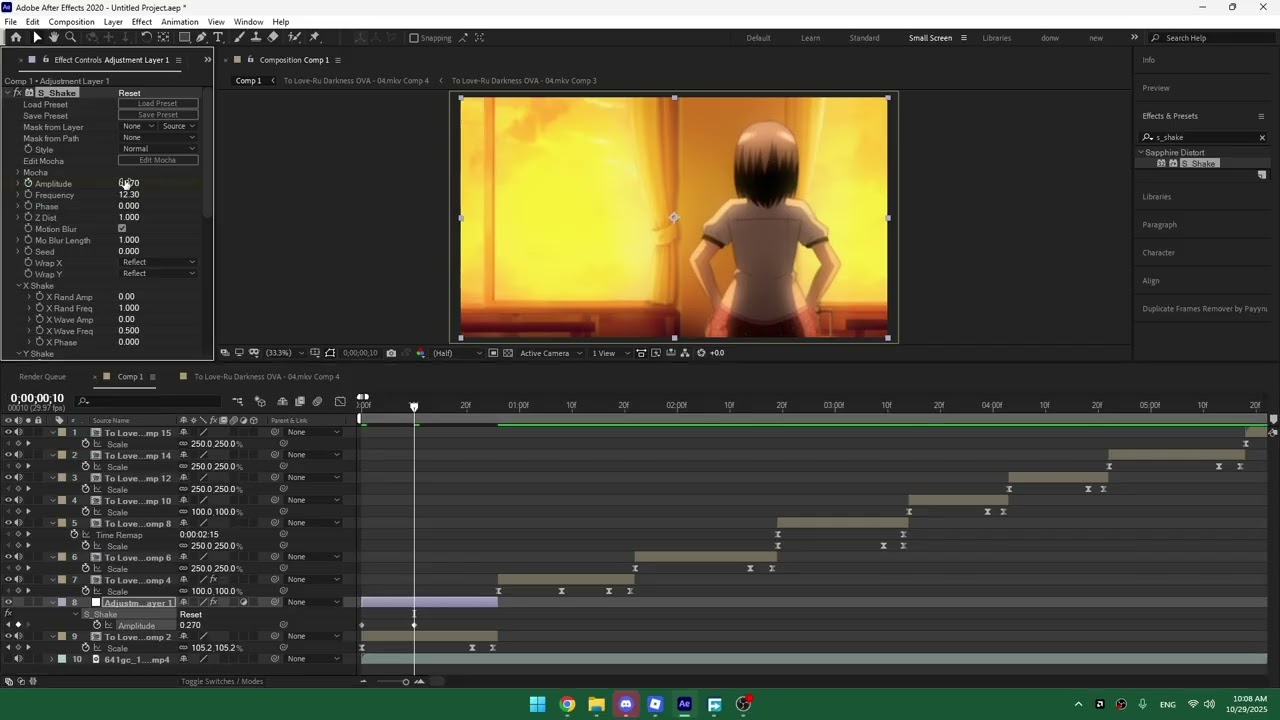
Task: Open the channel and color management icon
Action: (420, 353)
